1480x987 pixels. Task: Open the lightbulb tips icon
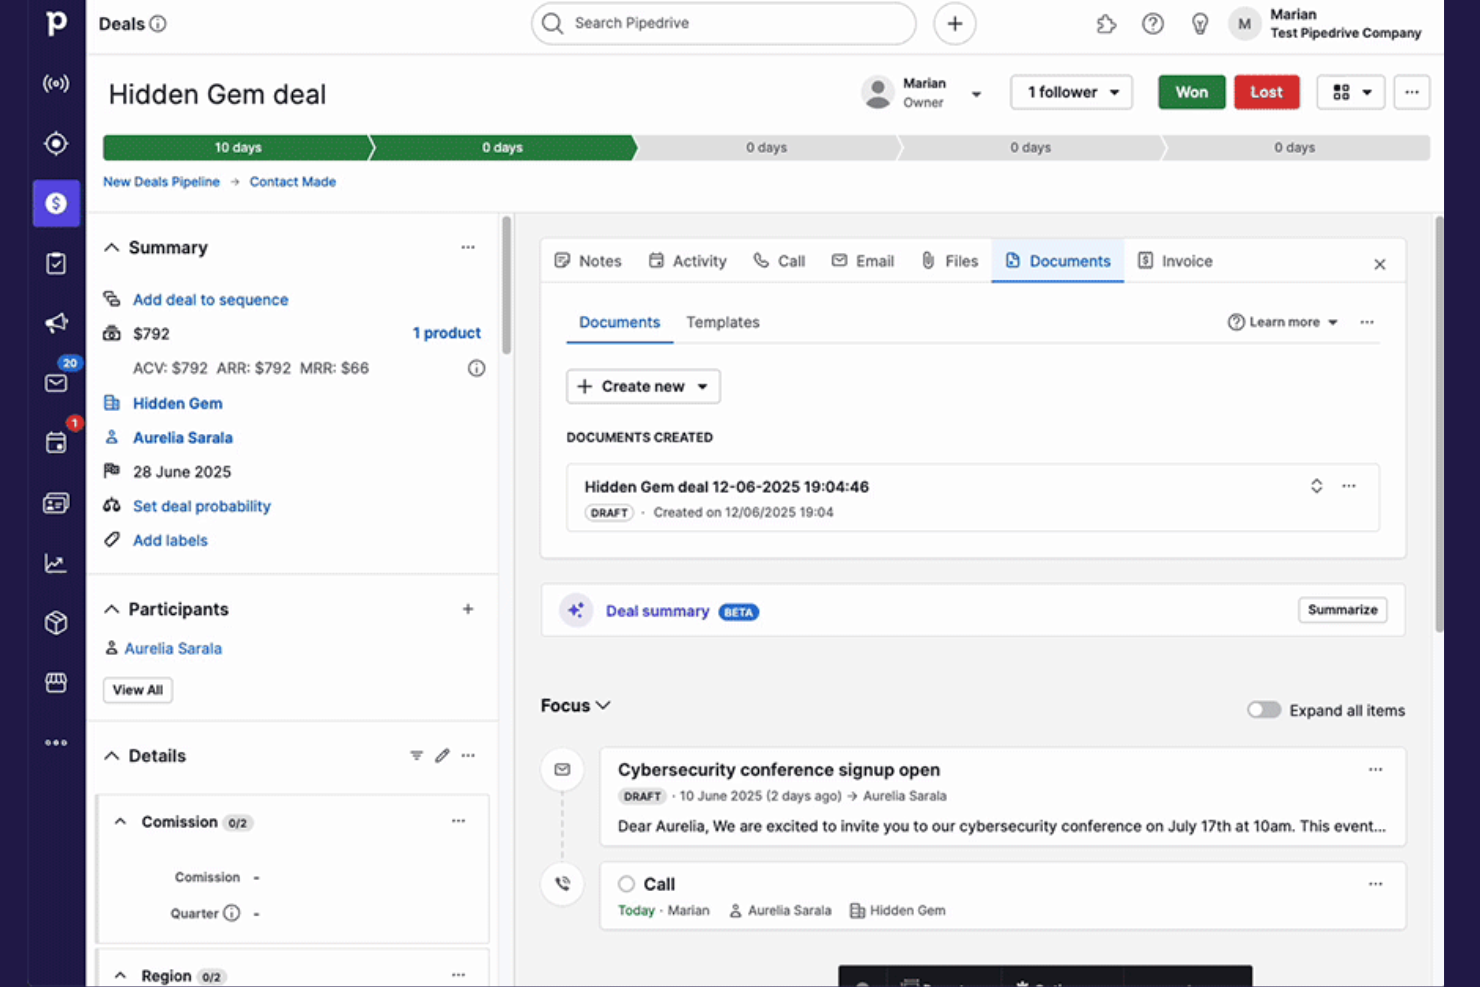[x=1200, y=24]
